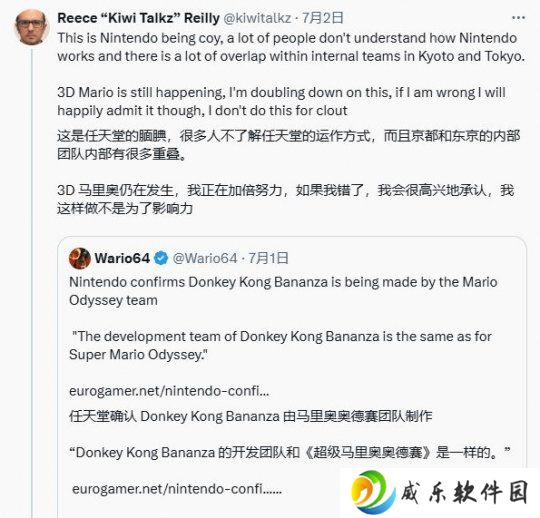Click the vertical thread line under the avatar

point(32,282)
